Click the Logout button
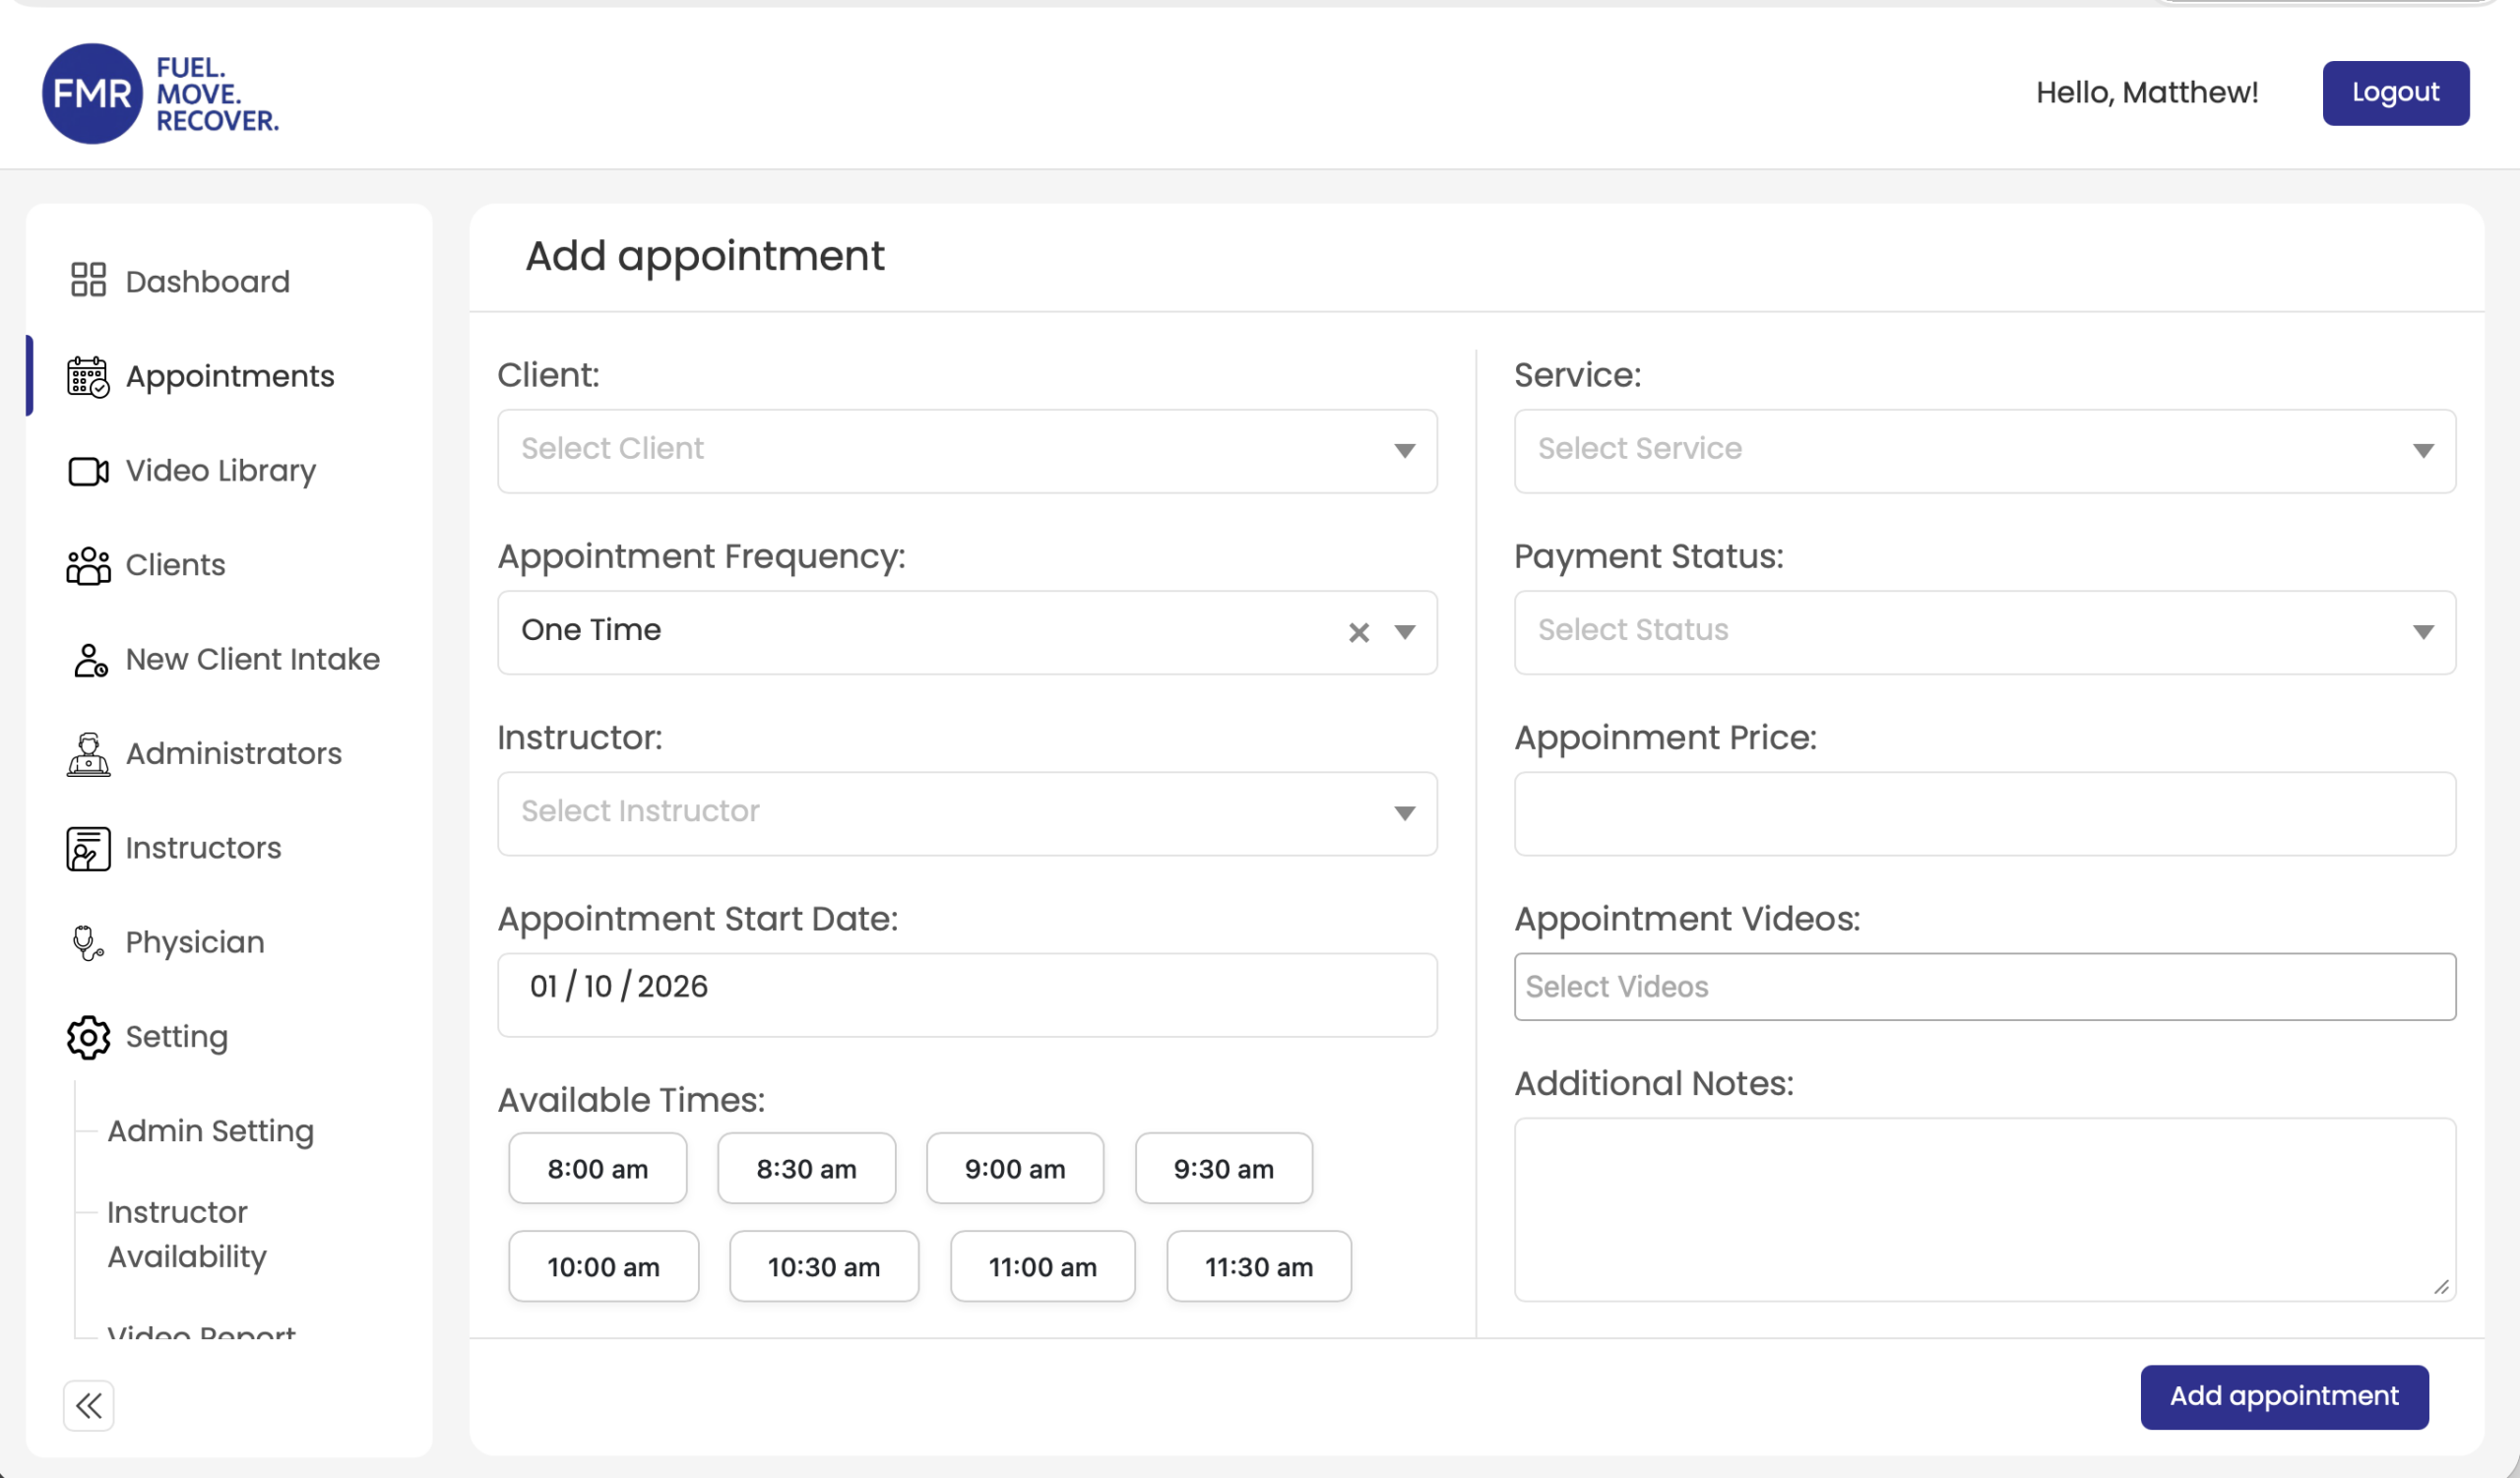The image size is (2520, 1478). (x=2394, y=92)
